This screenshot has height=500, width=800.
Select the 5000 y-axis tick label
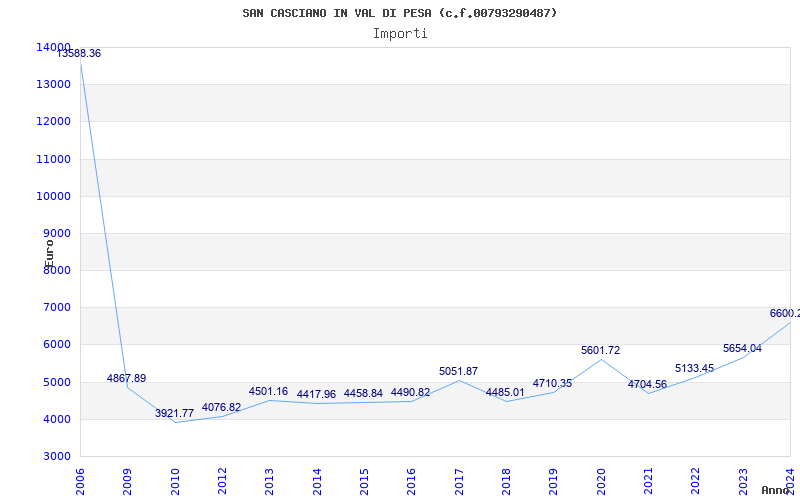pos(56,382)
